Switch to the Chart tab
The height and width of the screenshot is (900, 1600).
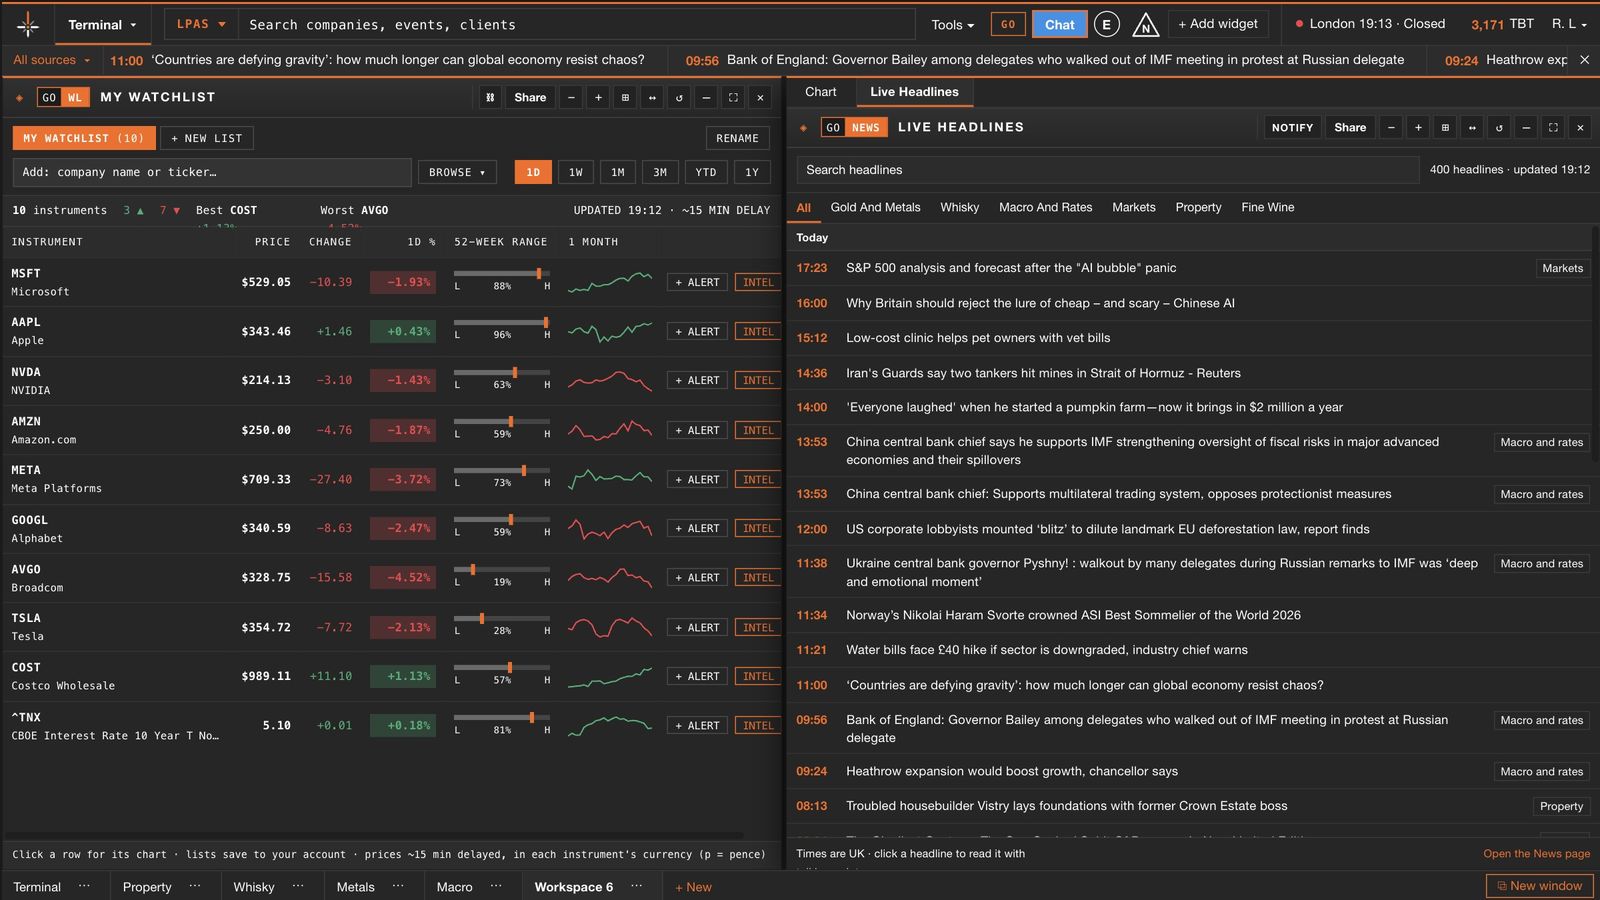(820, 92)
